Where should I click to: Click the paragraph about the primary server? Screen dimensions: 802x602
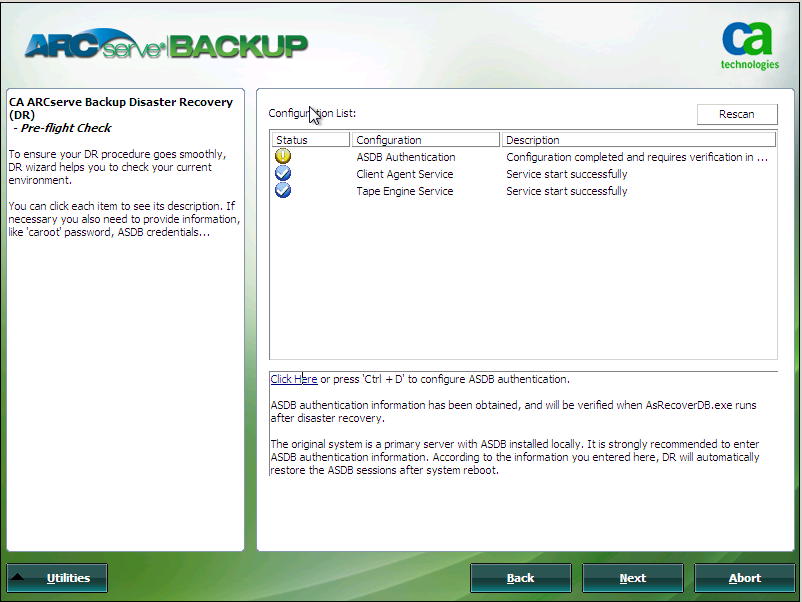click(x=515, y=457)
